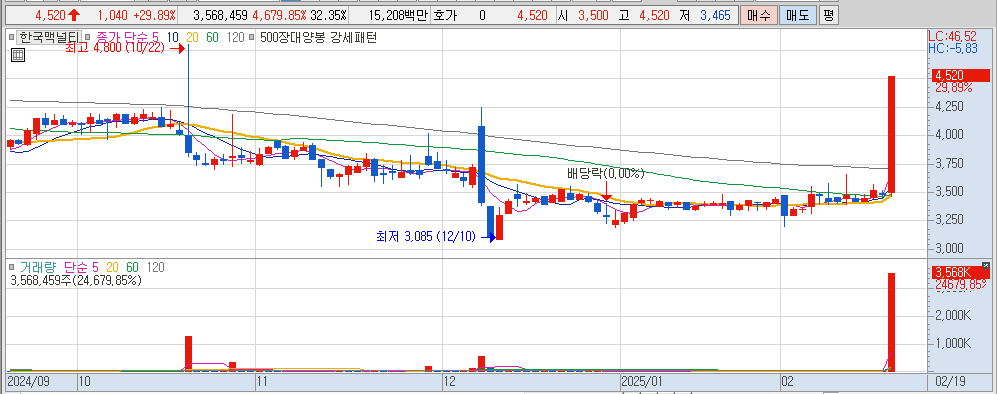This screenshot has width=997, height=394.
Task: Click the 저 3,465 low price
Action: [x=705, y=15]
